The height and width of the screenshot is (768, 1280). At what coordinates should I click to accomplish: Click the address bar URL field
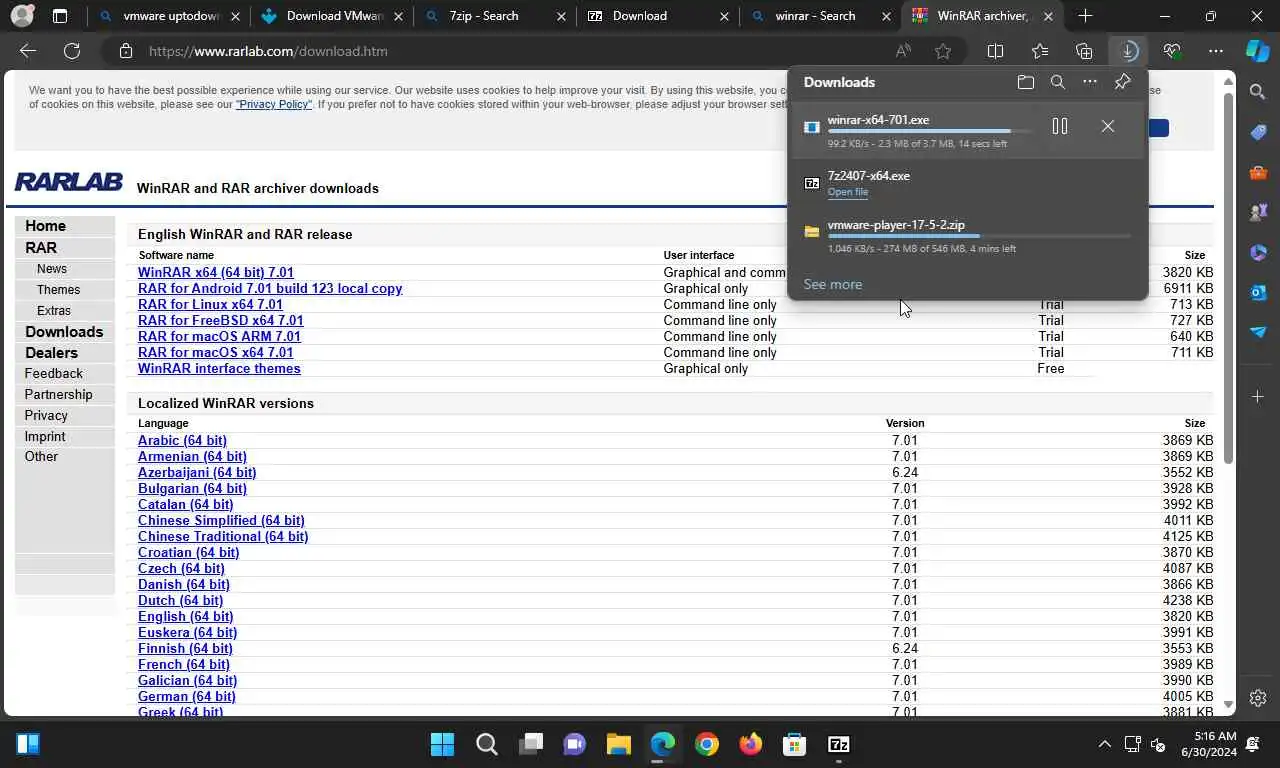510,51
